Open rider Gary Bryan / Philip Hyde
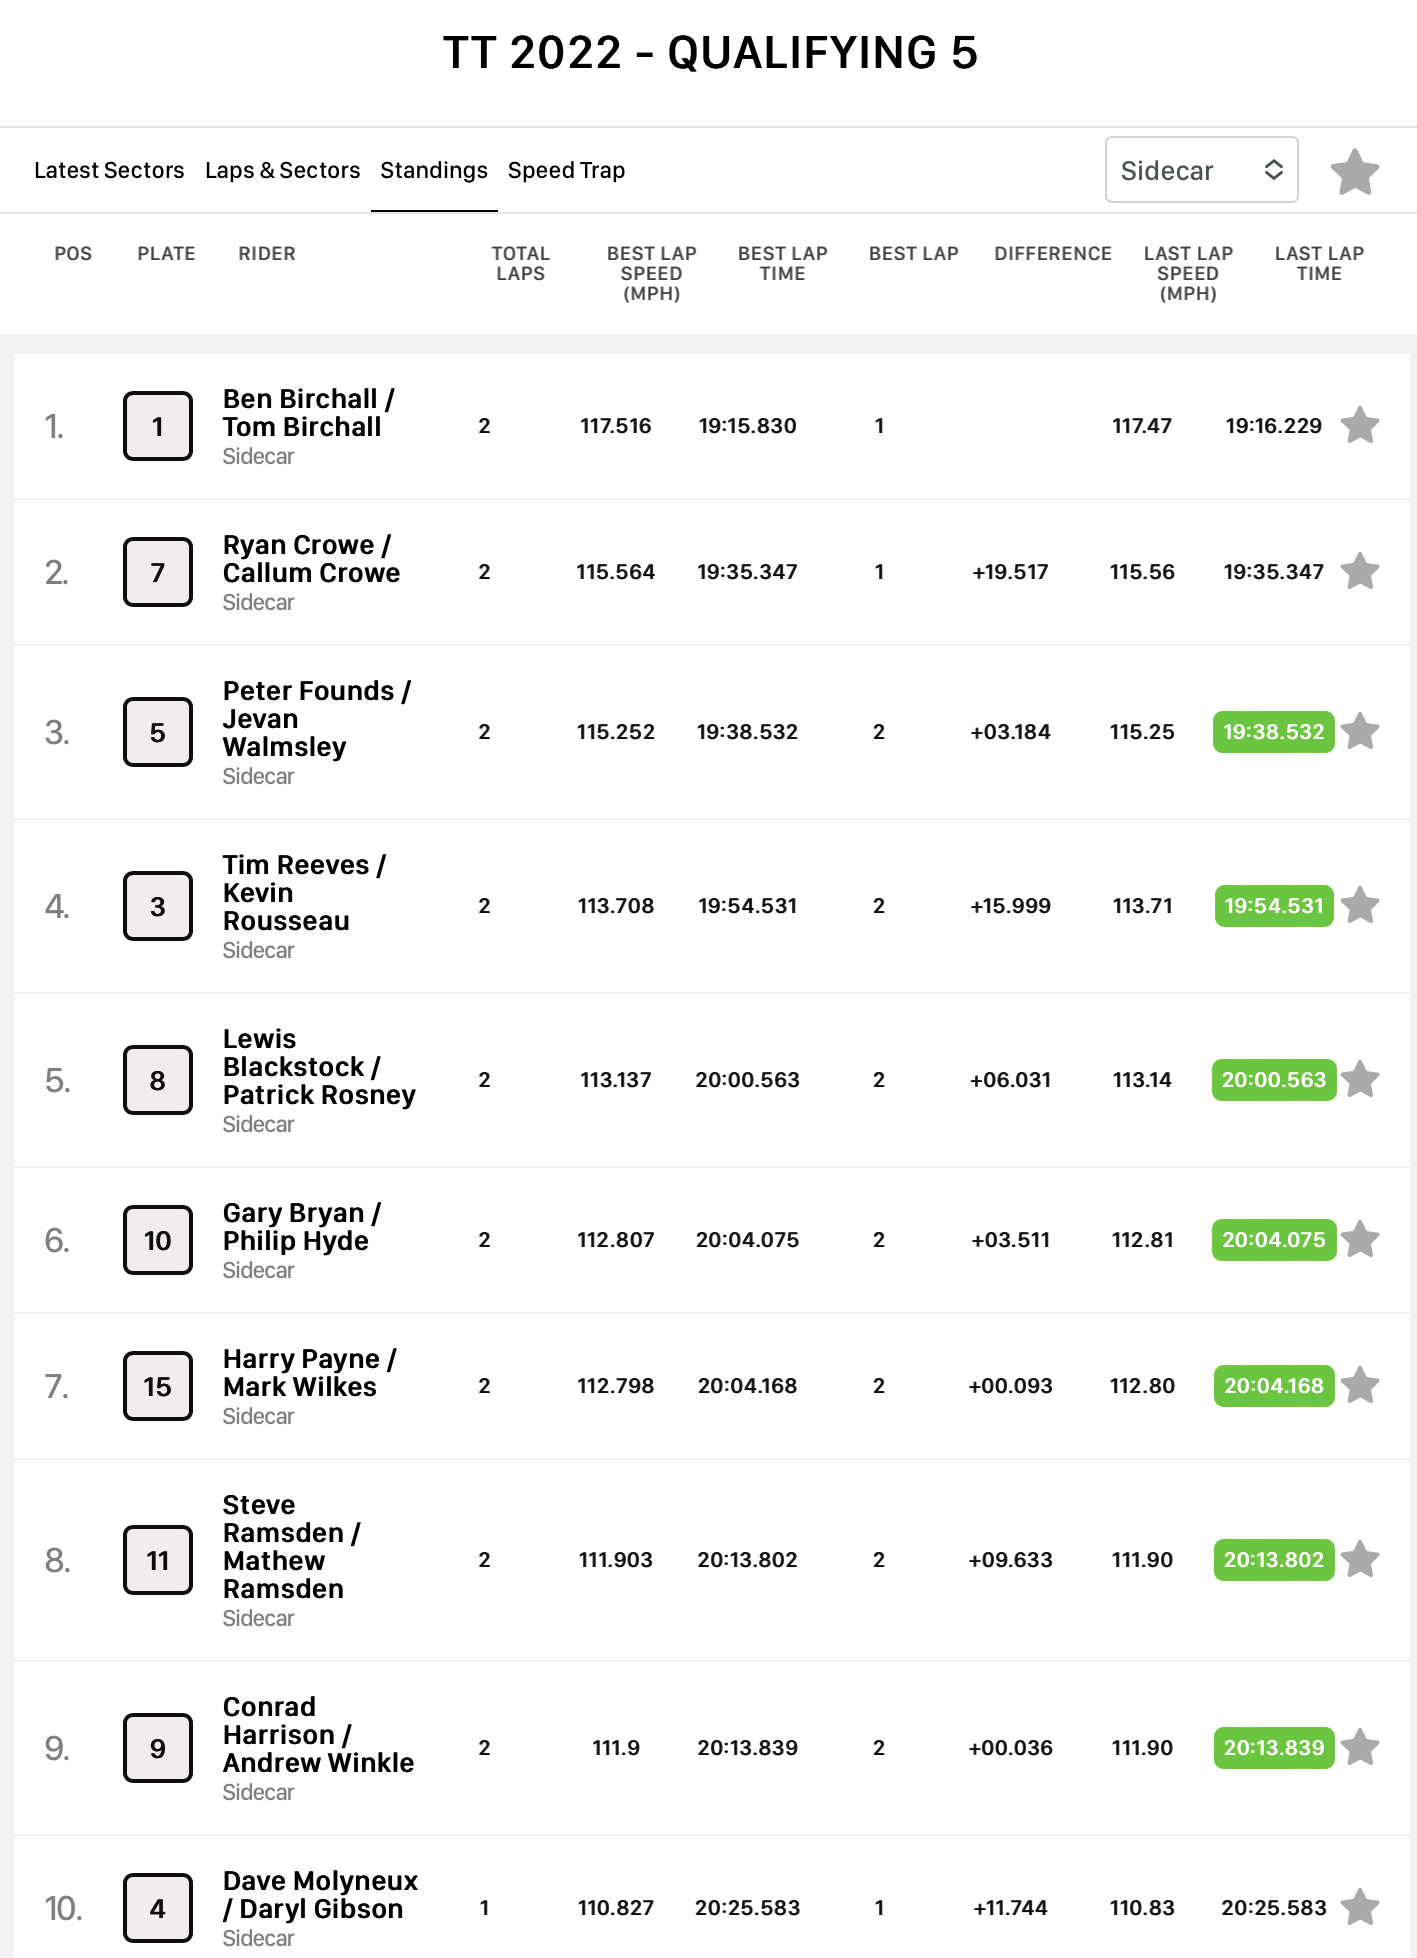The height and width of the screenshot is (1958, 1417). pos(302,1227)
